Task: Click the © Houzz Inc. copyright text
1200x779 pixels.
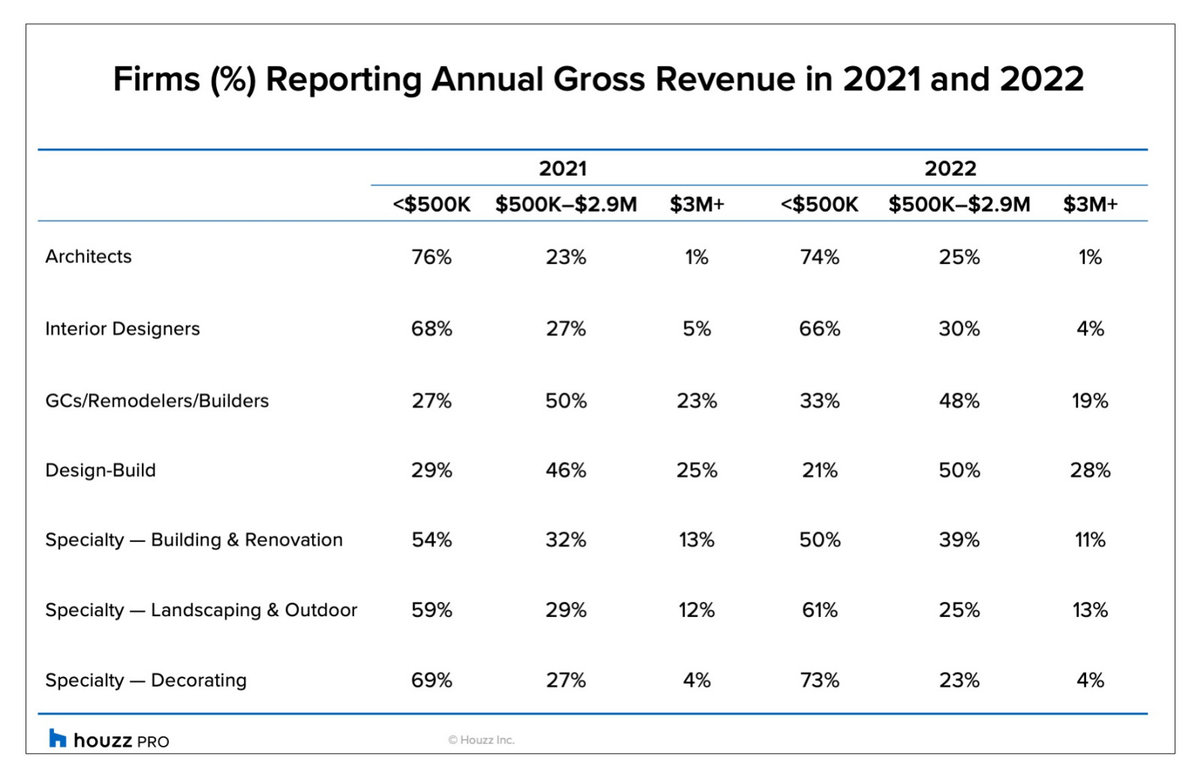Action: pos(481,740)
